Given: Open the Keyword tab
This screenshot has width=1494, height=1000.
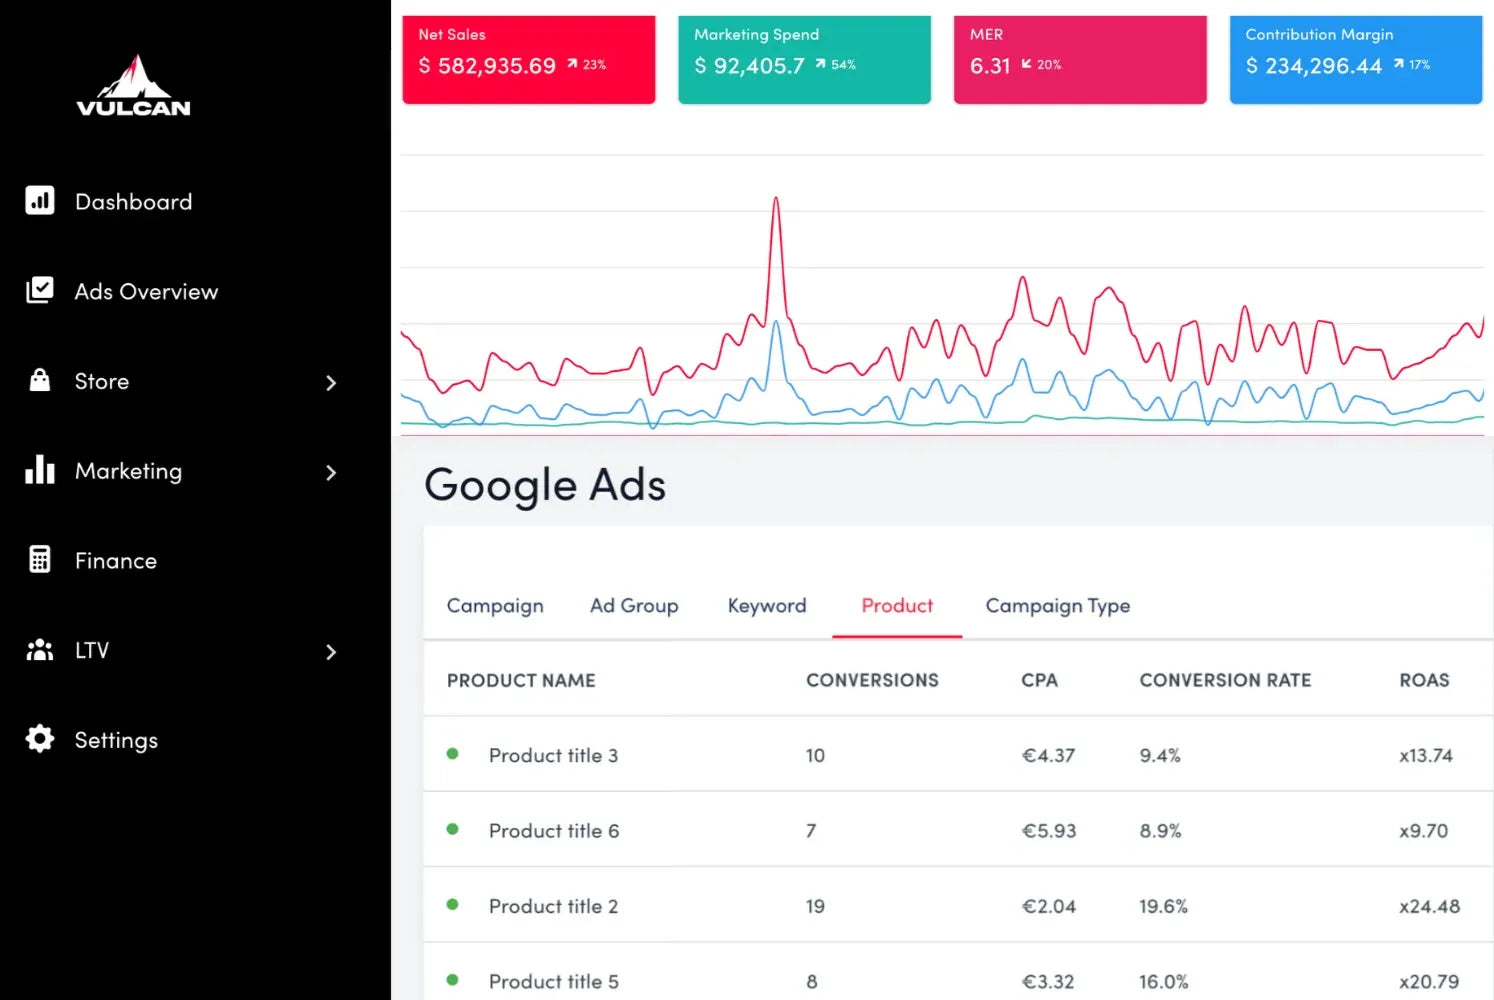Looking at the screenshot, I should tap(766, 606).
